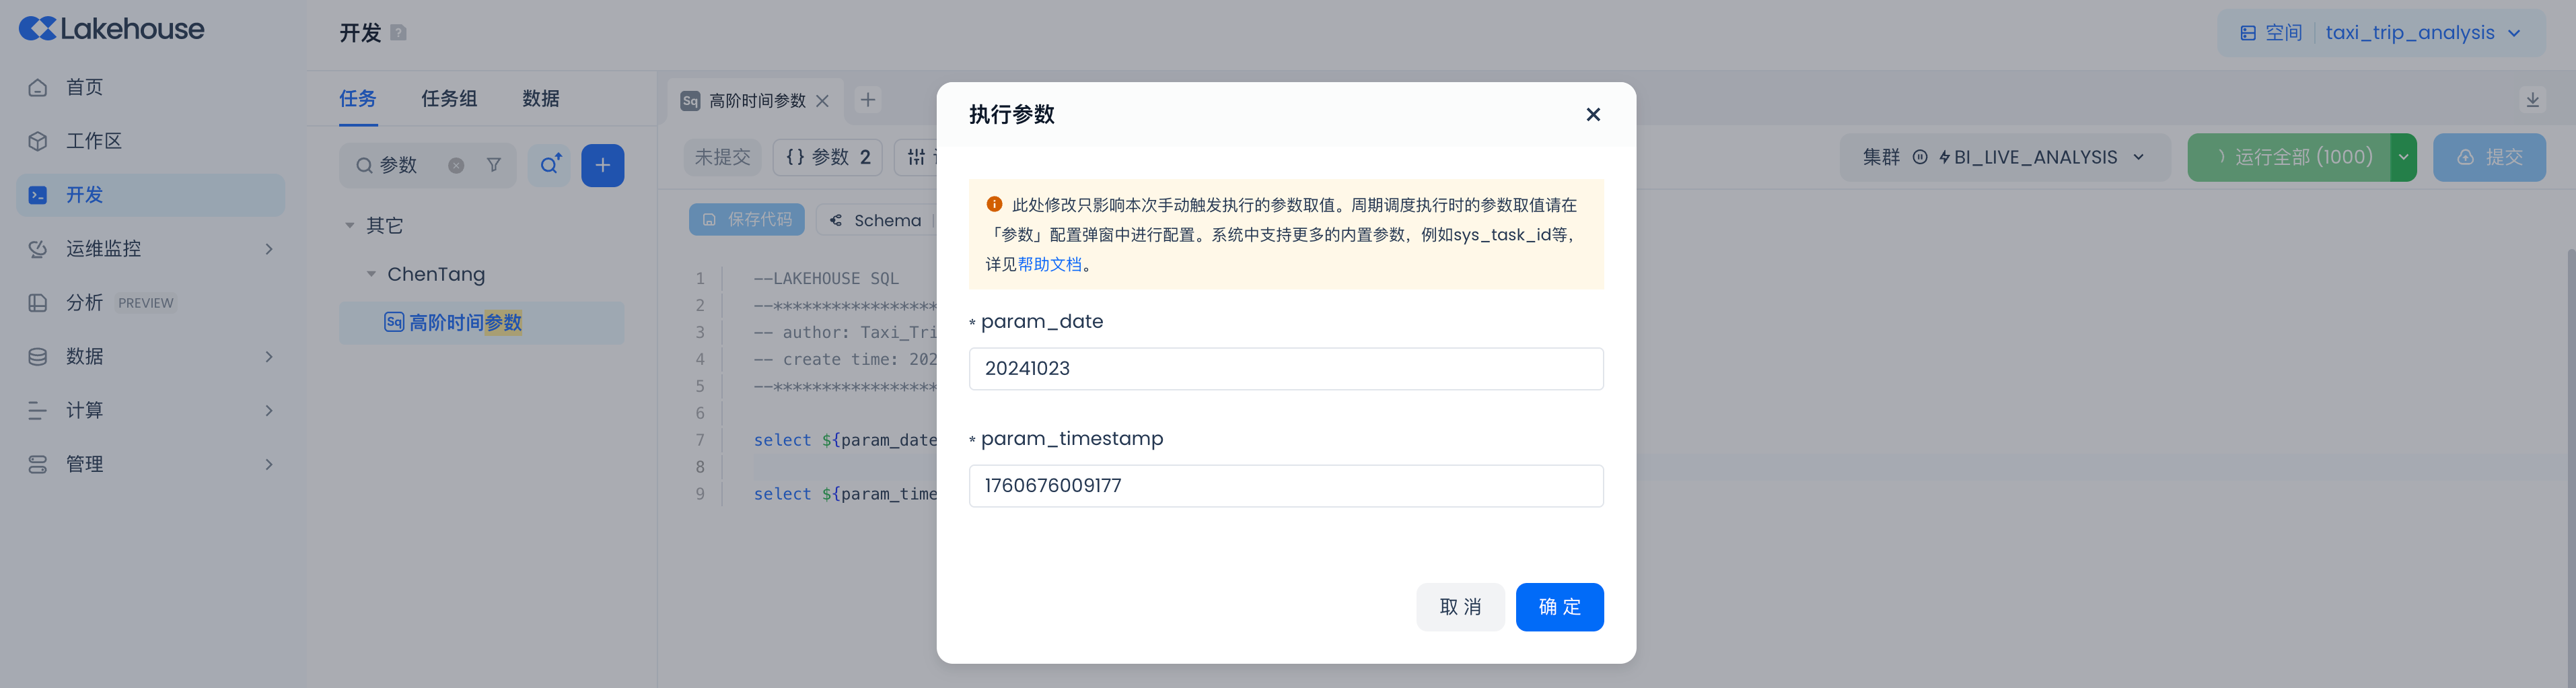This screenshot has width=2576, height=688.
Task: Collapse the 其它 folder
Action: pyautogui.click(x=350, y=226)
